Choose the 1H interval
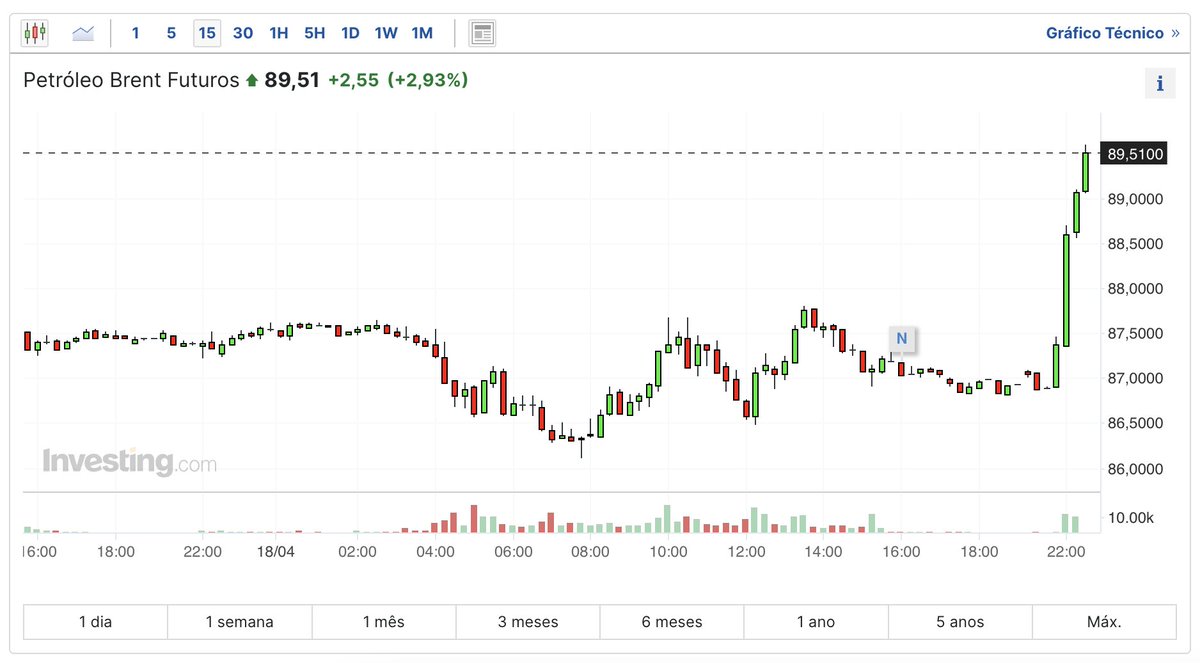1200x663 pixels. 279,33
